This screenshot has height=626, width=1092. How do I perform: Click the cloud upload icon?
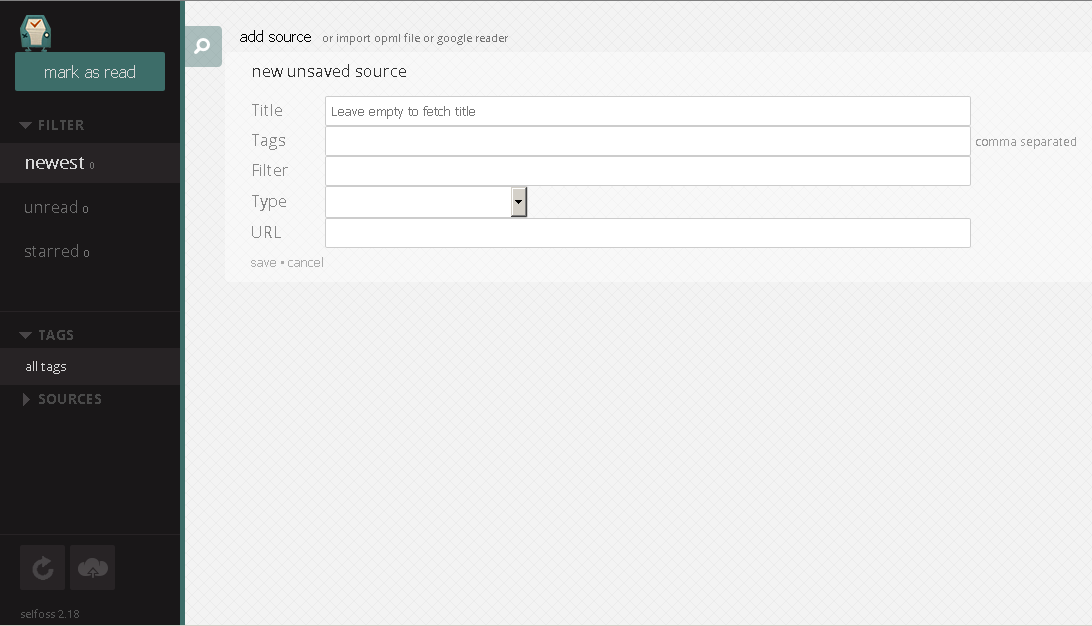point(93,568)
